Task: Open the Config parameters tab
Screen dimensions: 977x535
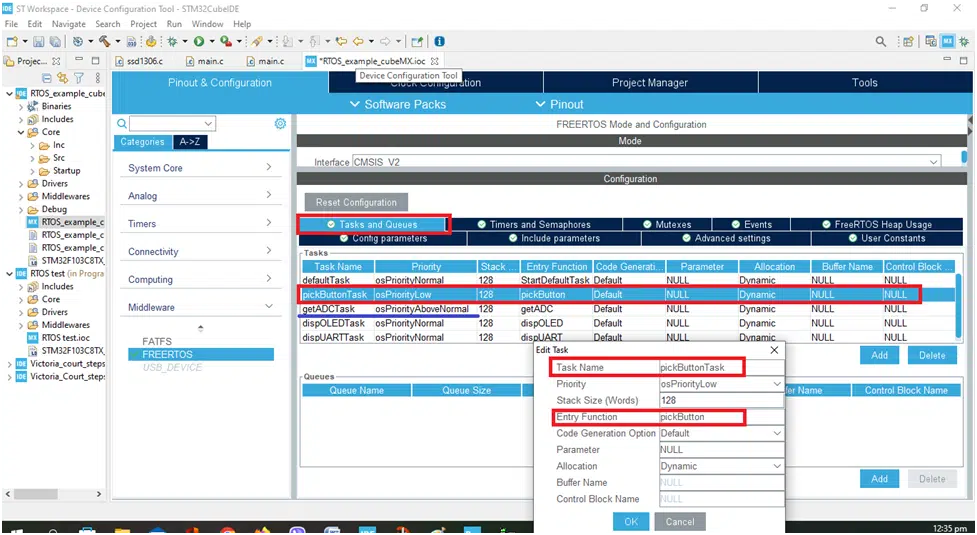Action: [383, 238]
